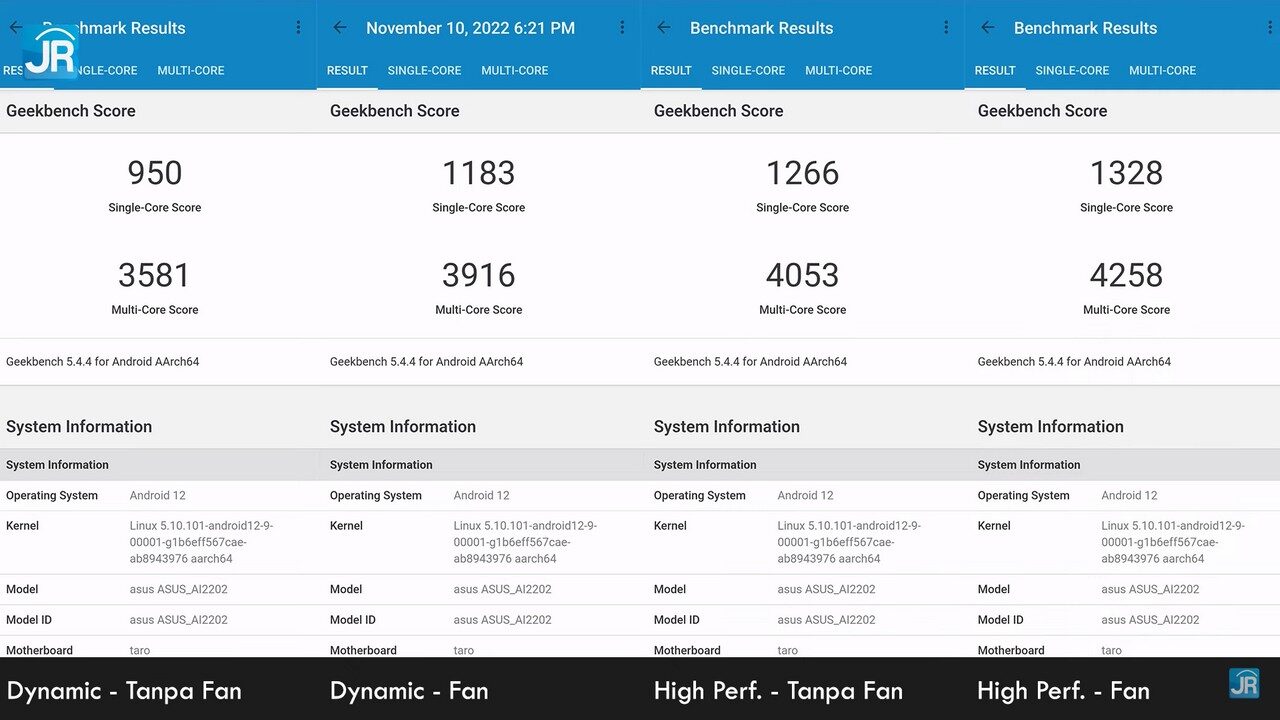Open the more options menu above the 1328 score

point(1270,28)
